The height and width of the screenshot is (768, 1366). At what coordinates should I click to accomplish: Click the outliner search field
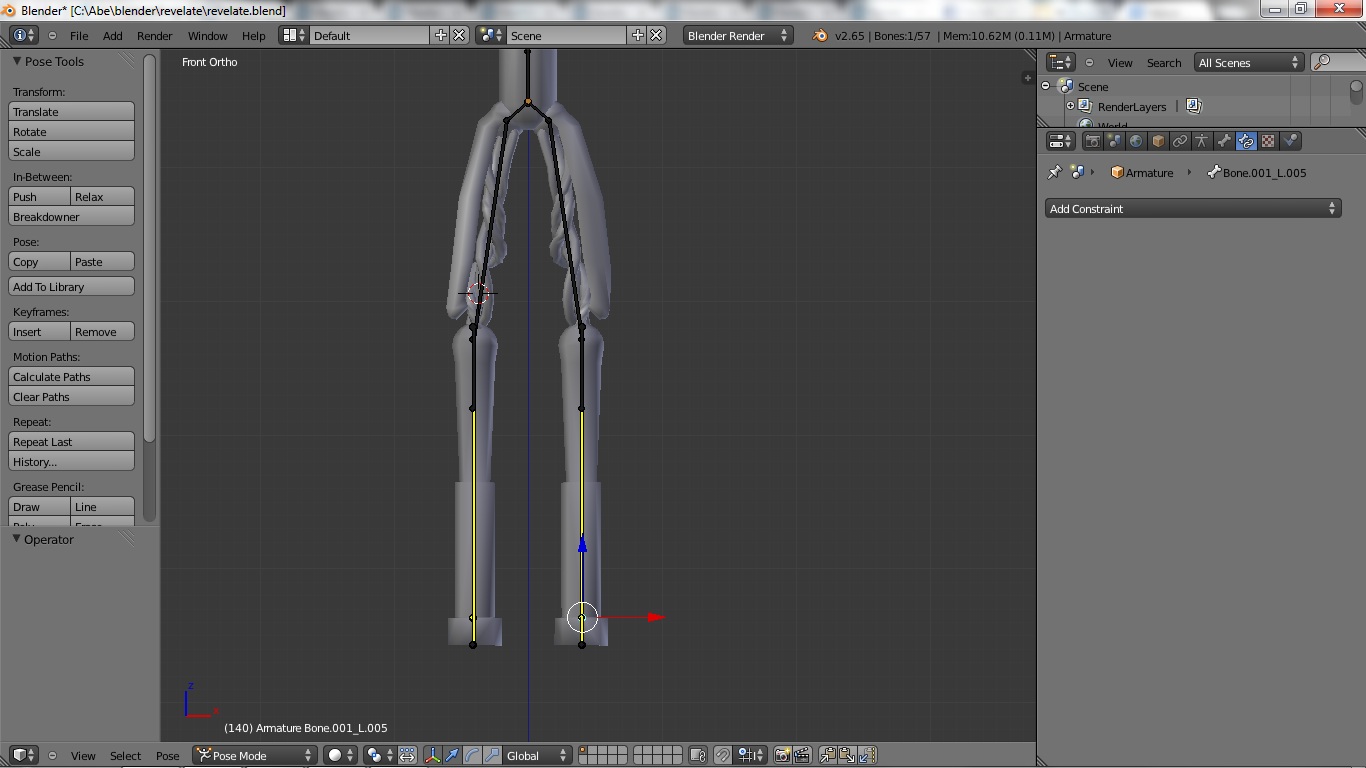1337,62
